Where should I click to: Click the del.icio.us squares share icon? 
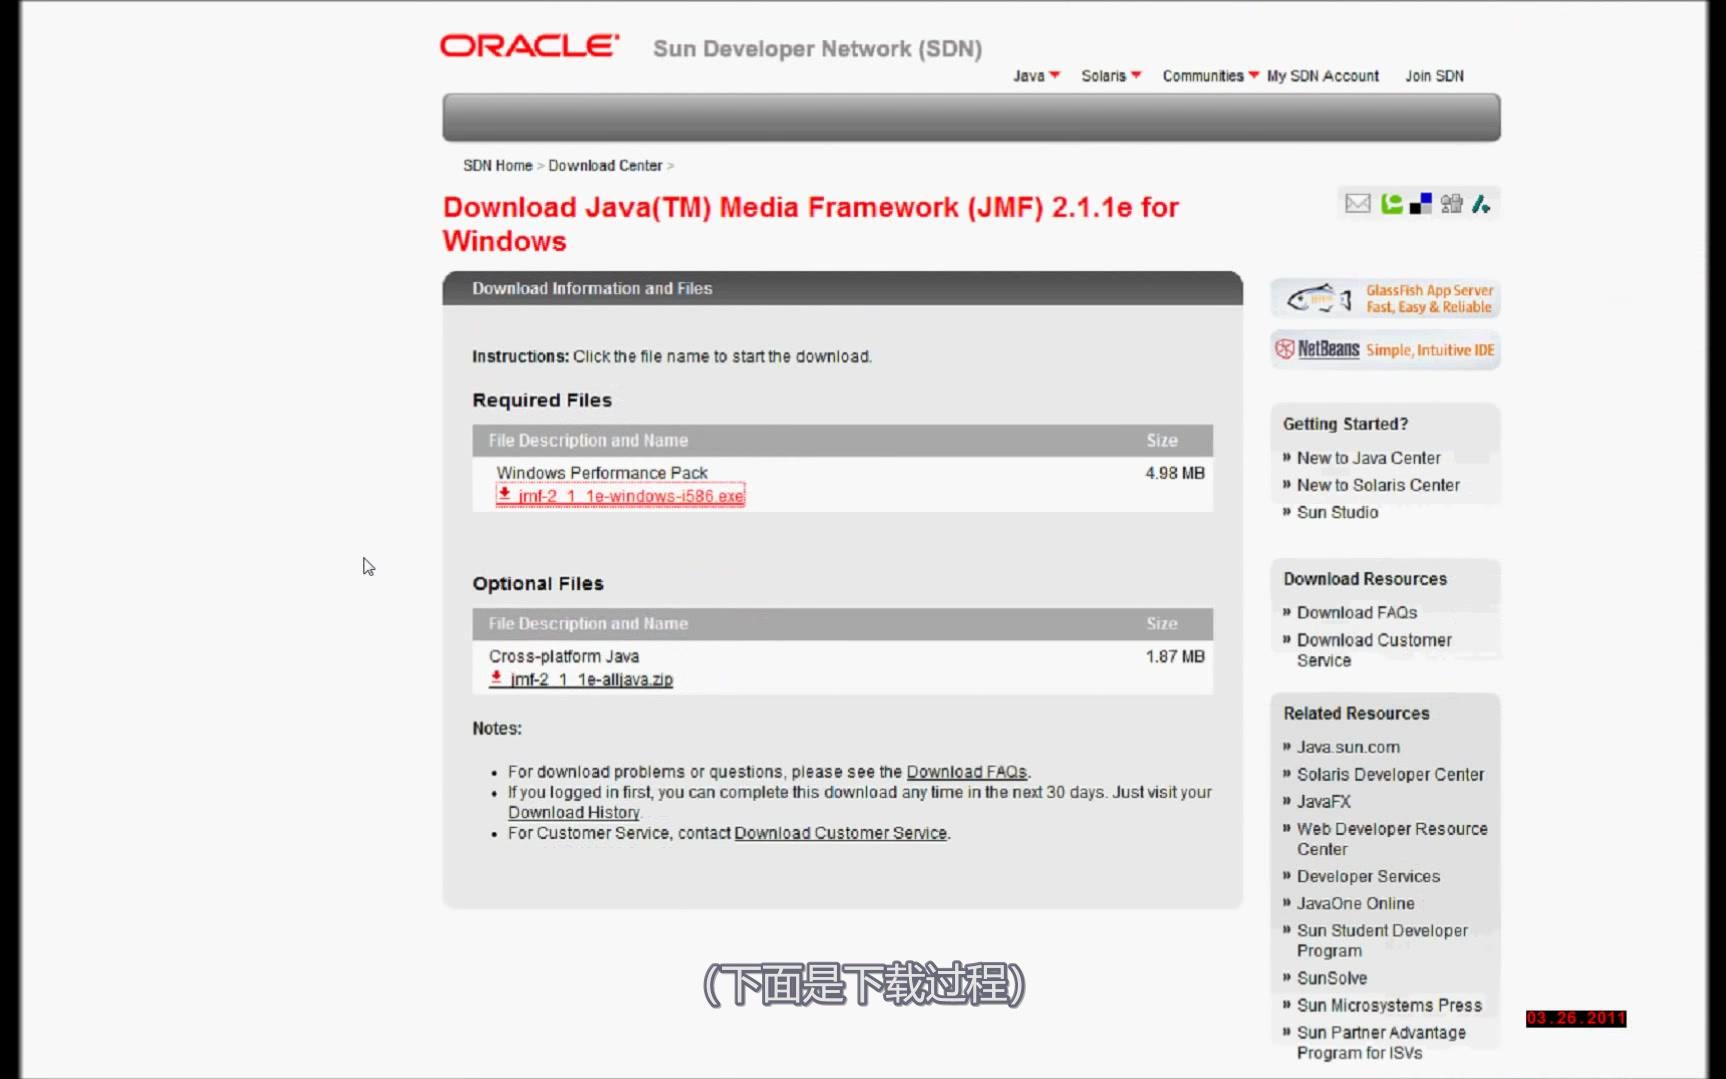pos(1421,204)
